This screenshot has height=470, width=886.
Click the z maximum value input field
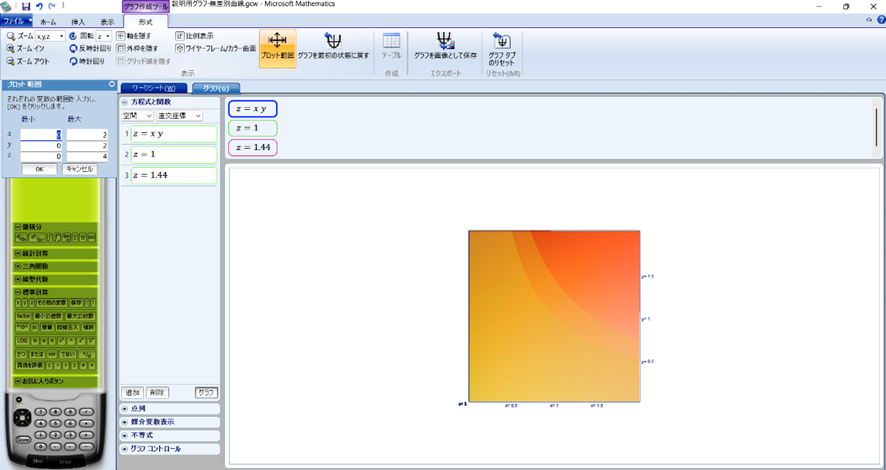click(x=86, y=156)
